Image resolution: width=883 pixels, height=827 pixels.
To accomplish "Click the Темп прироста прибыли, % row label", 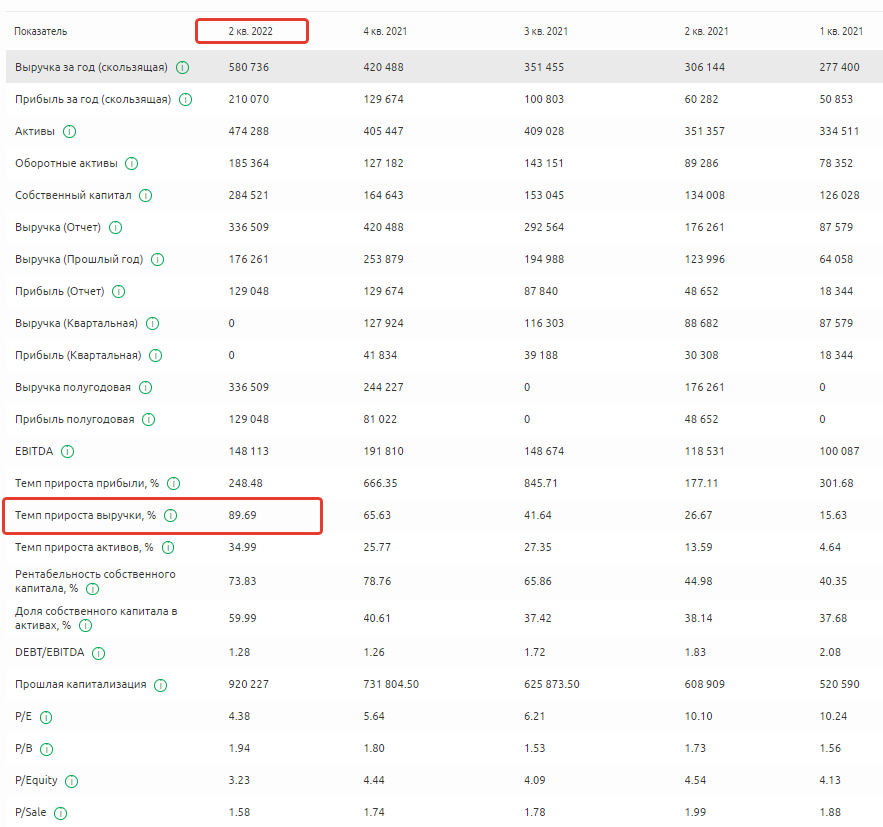I will tap(87, 484).
